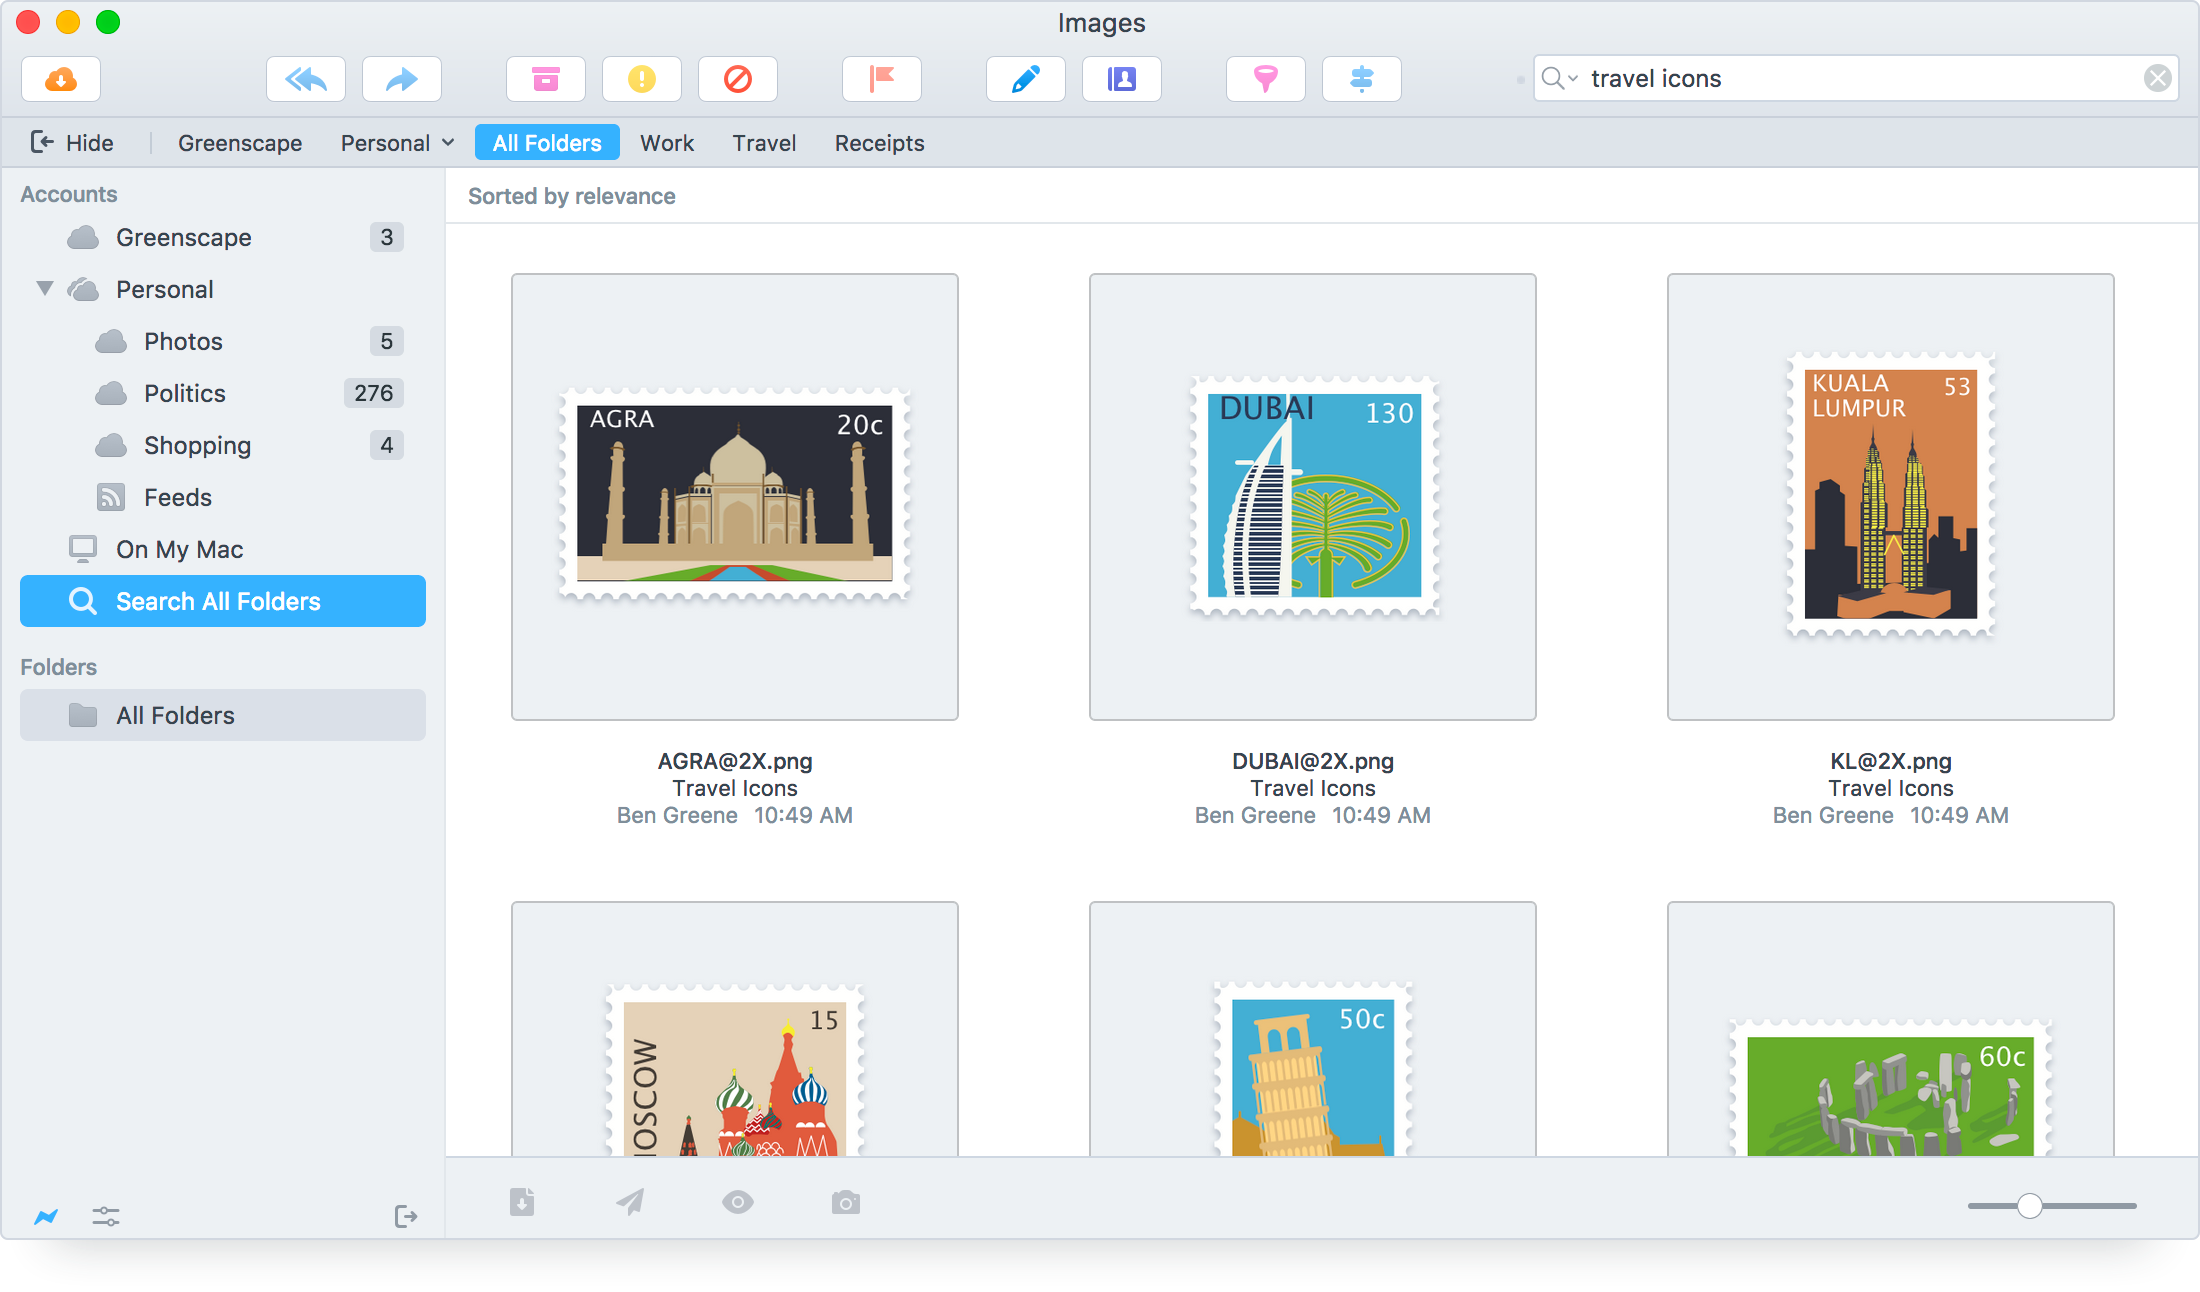
Task: Open the camera capture icon at bottom
Action: click(x=845, y=1203)
